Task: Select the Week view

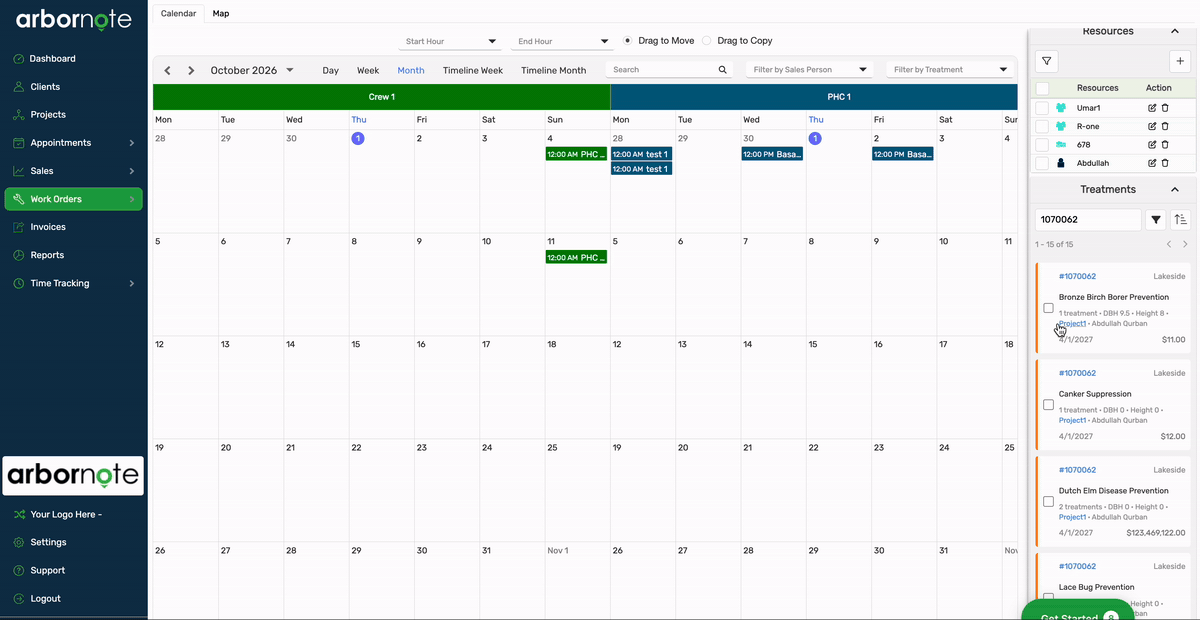Action: (x=368, y=71)
